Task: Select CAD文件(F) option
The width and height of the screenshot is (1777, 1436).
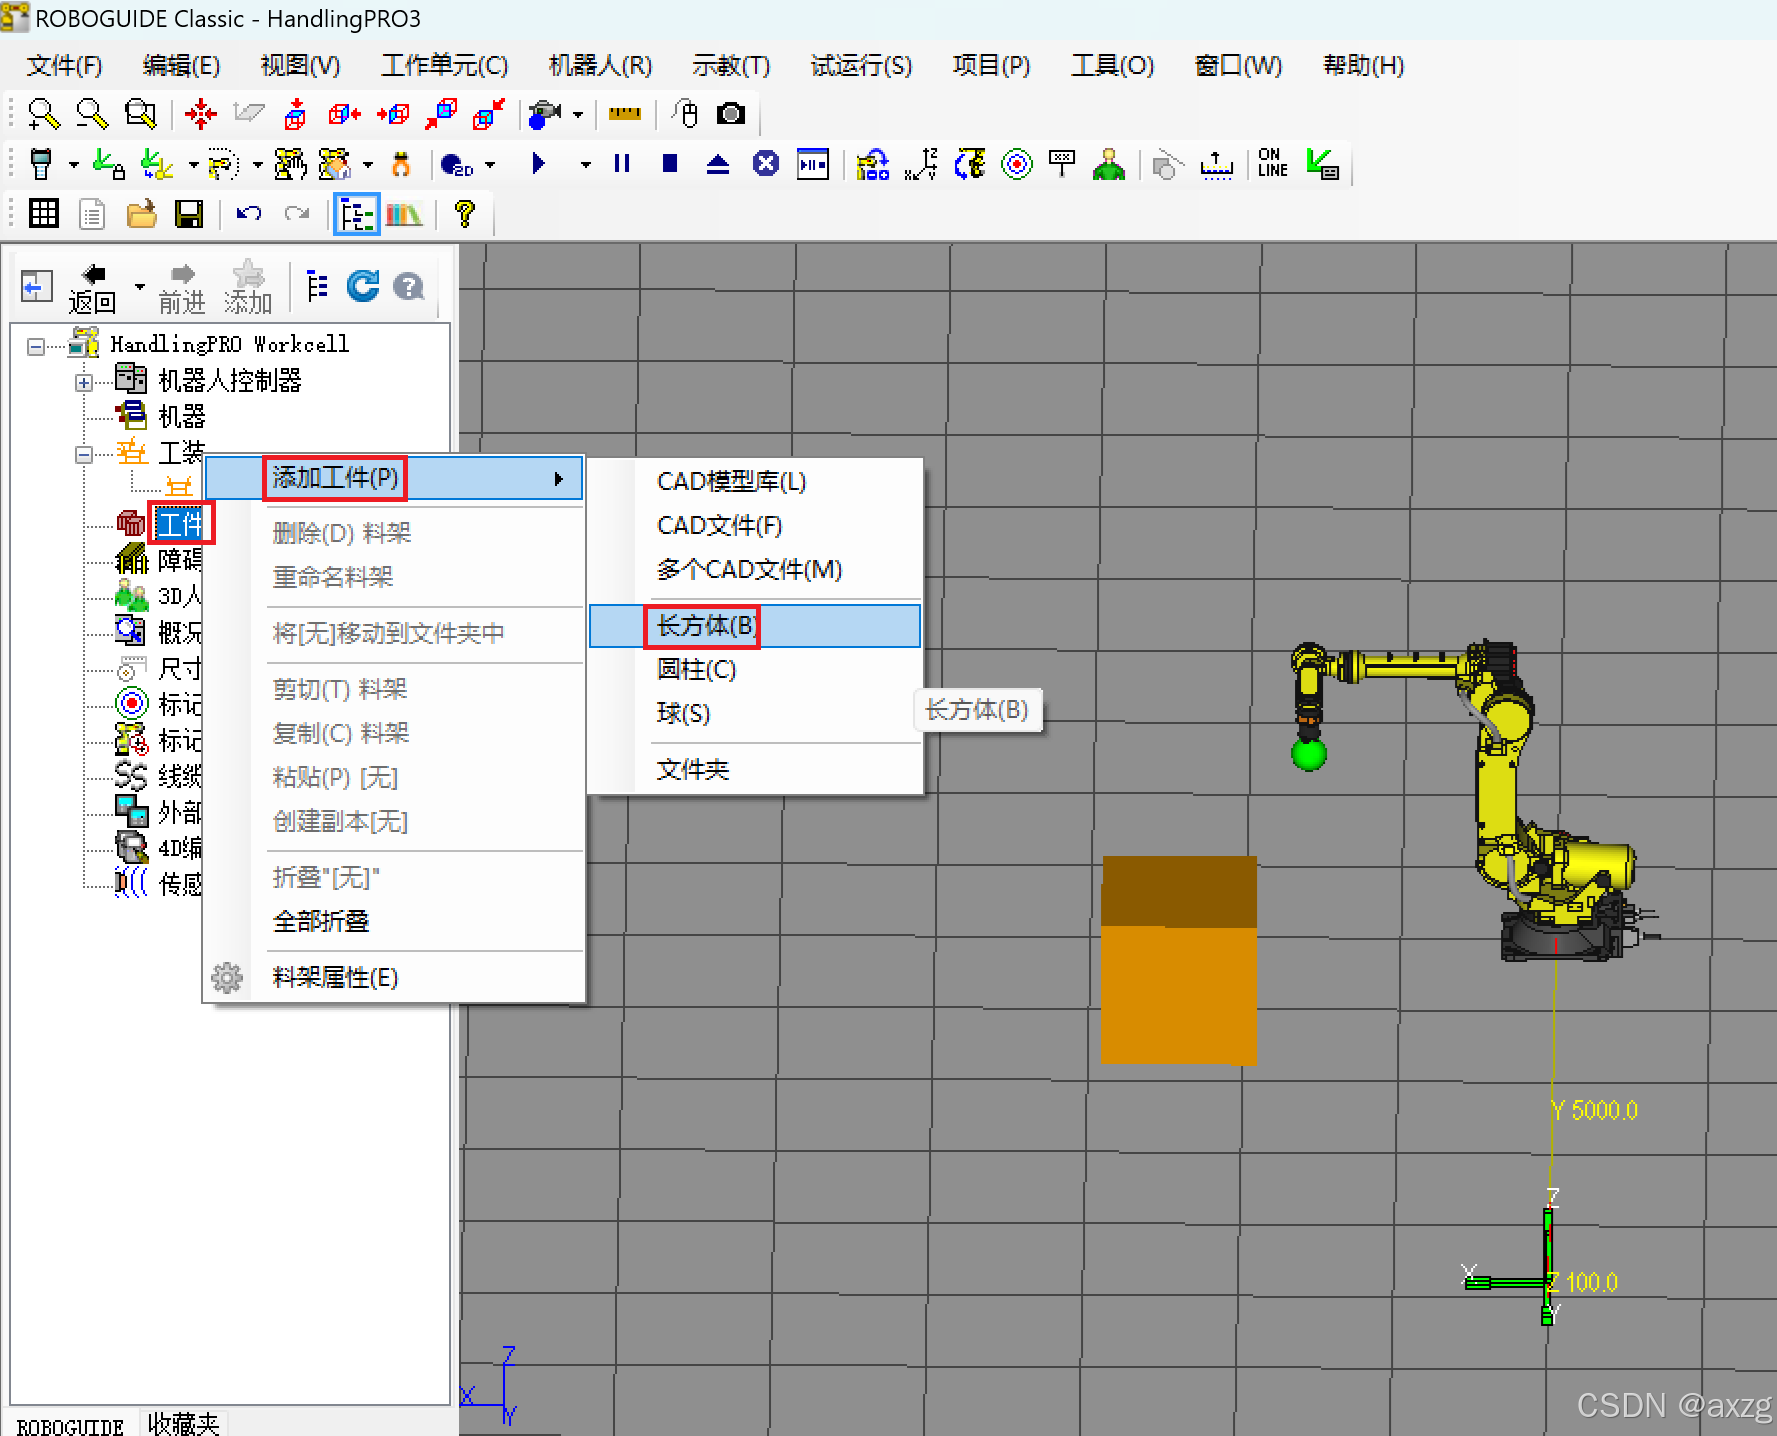Action: (x=755, y=526)
